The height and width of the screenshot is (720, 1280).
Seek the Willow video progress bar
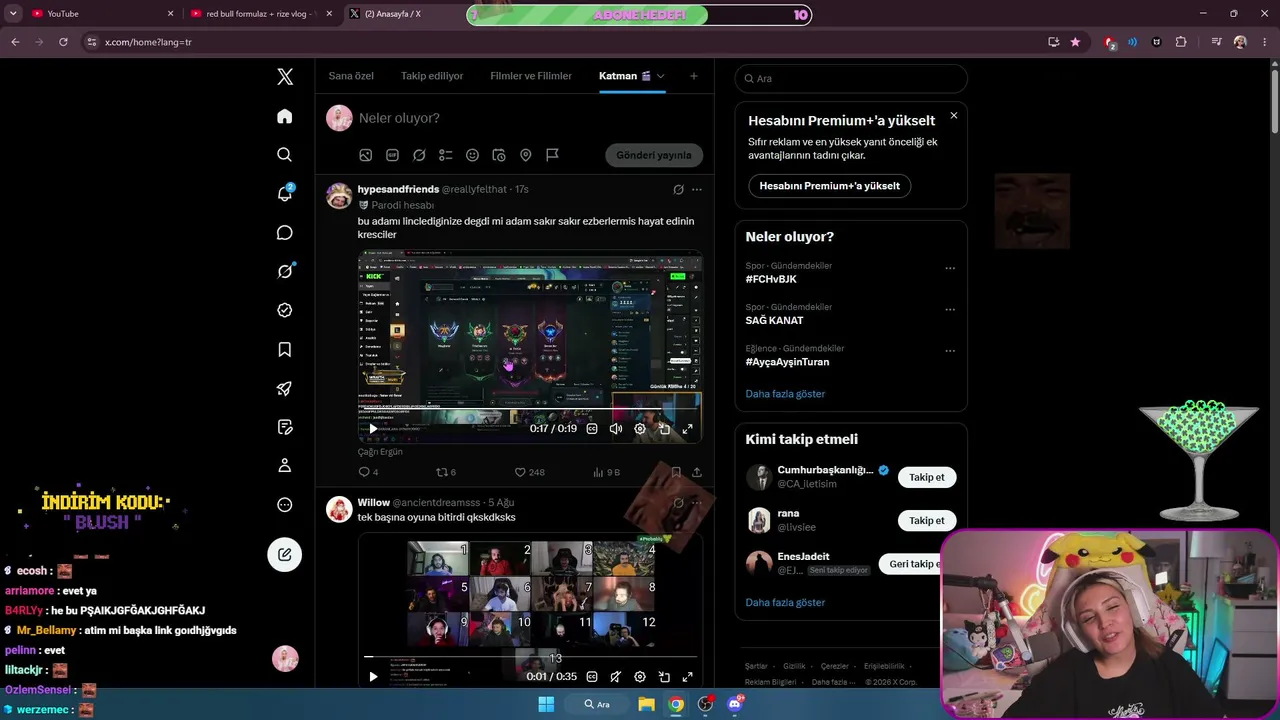pyautogui.click(x=530, y=657)
